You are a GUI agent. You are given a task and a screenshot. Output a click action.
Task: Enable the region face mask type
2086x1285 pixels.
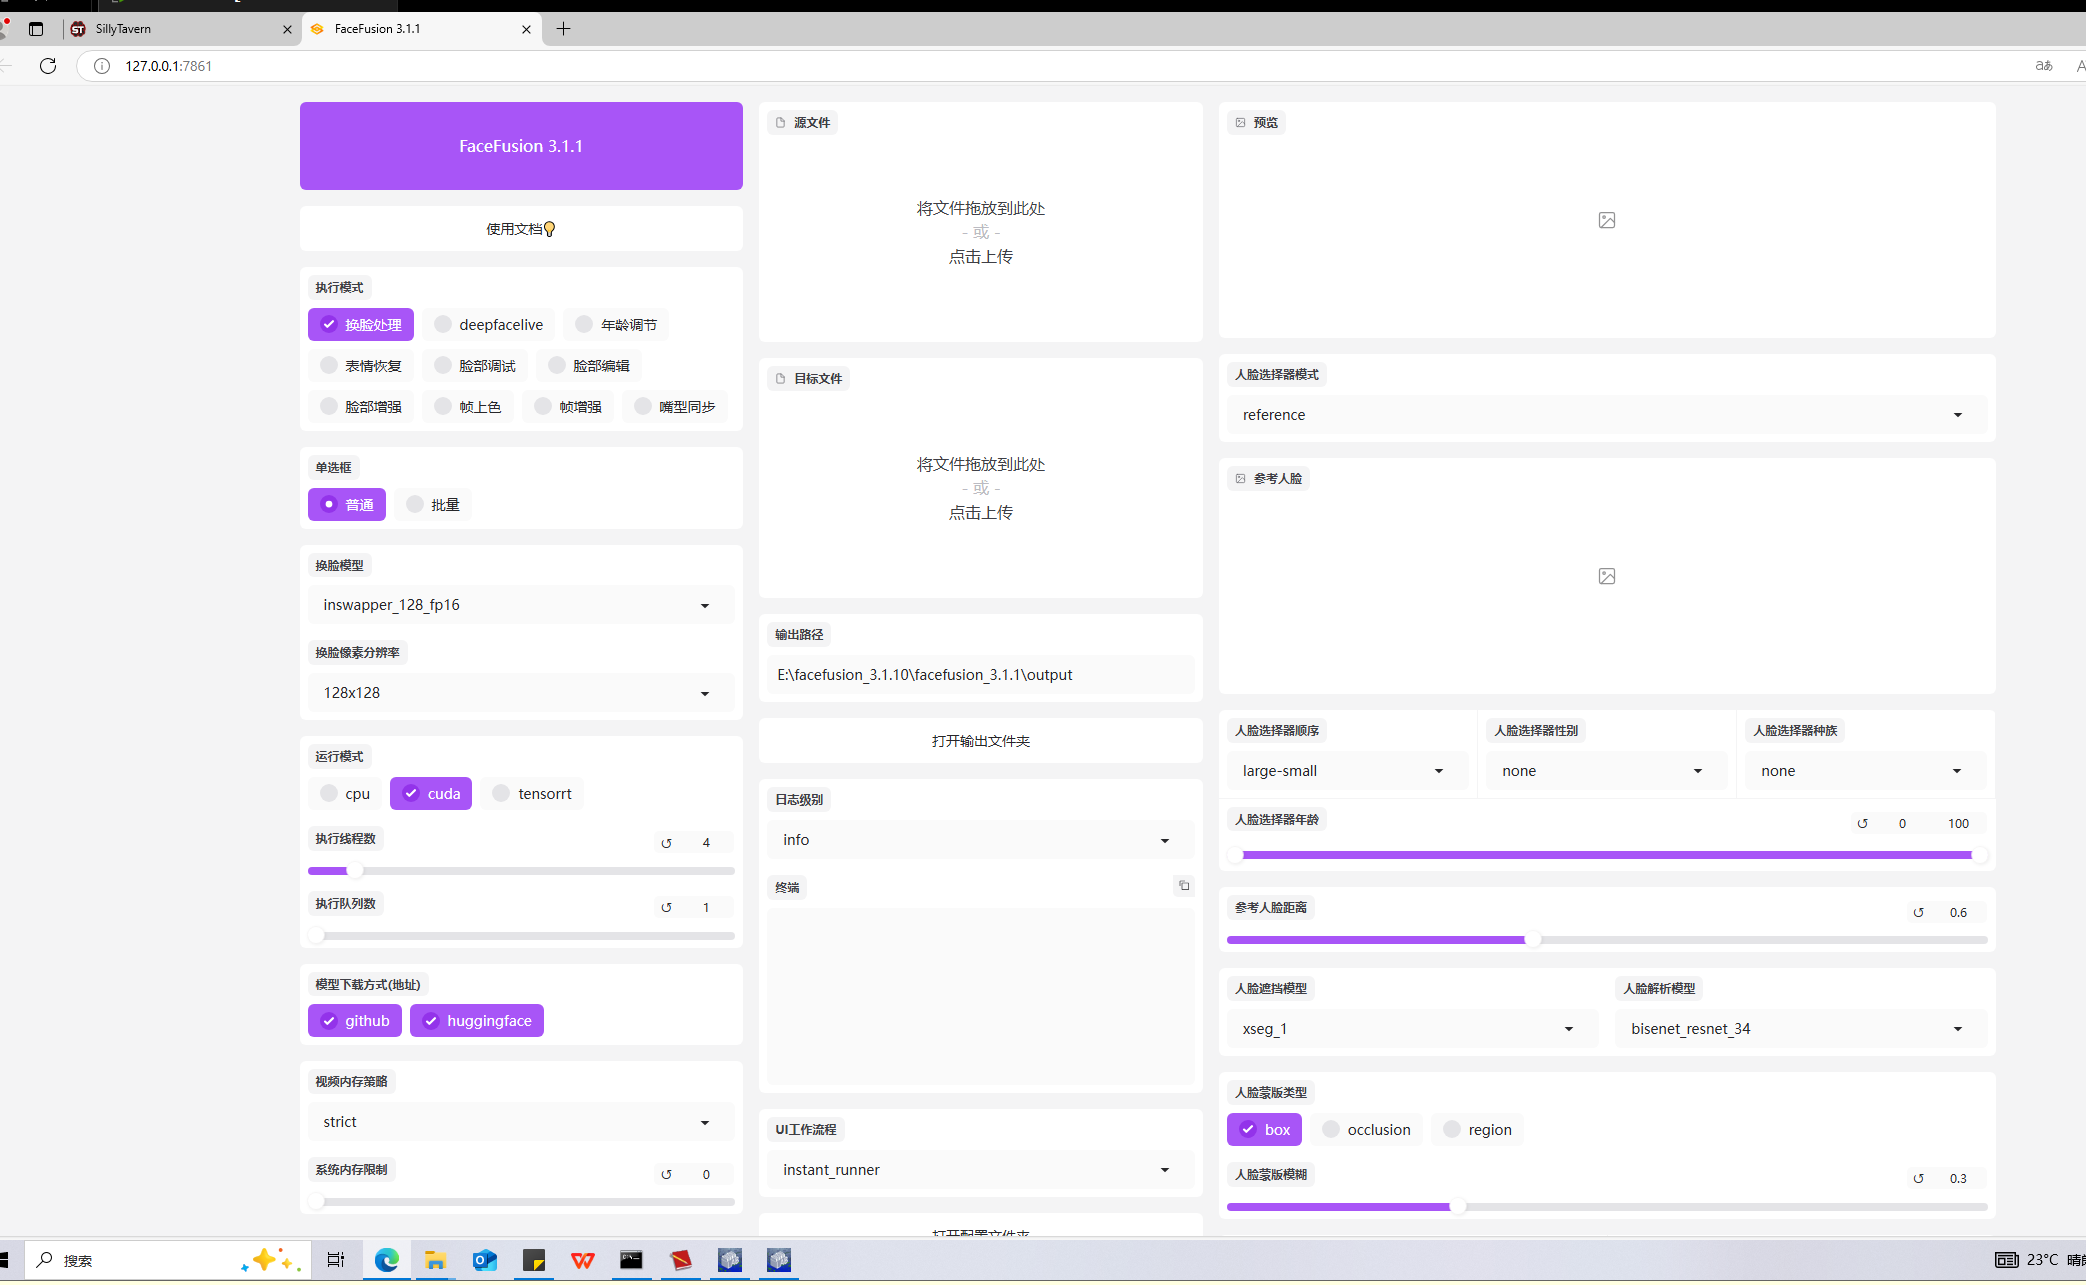click(1478, 1130)
